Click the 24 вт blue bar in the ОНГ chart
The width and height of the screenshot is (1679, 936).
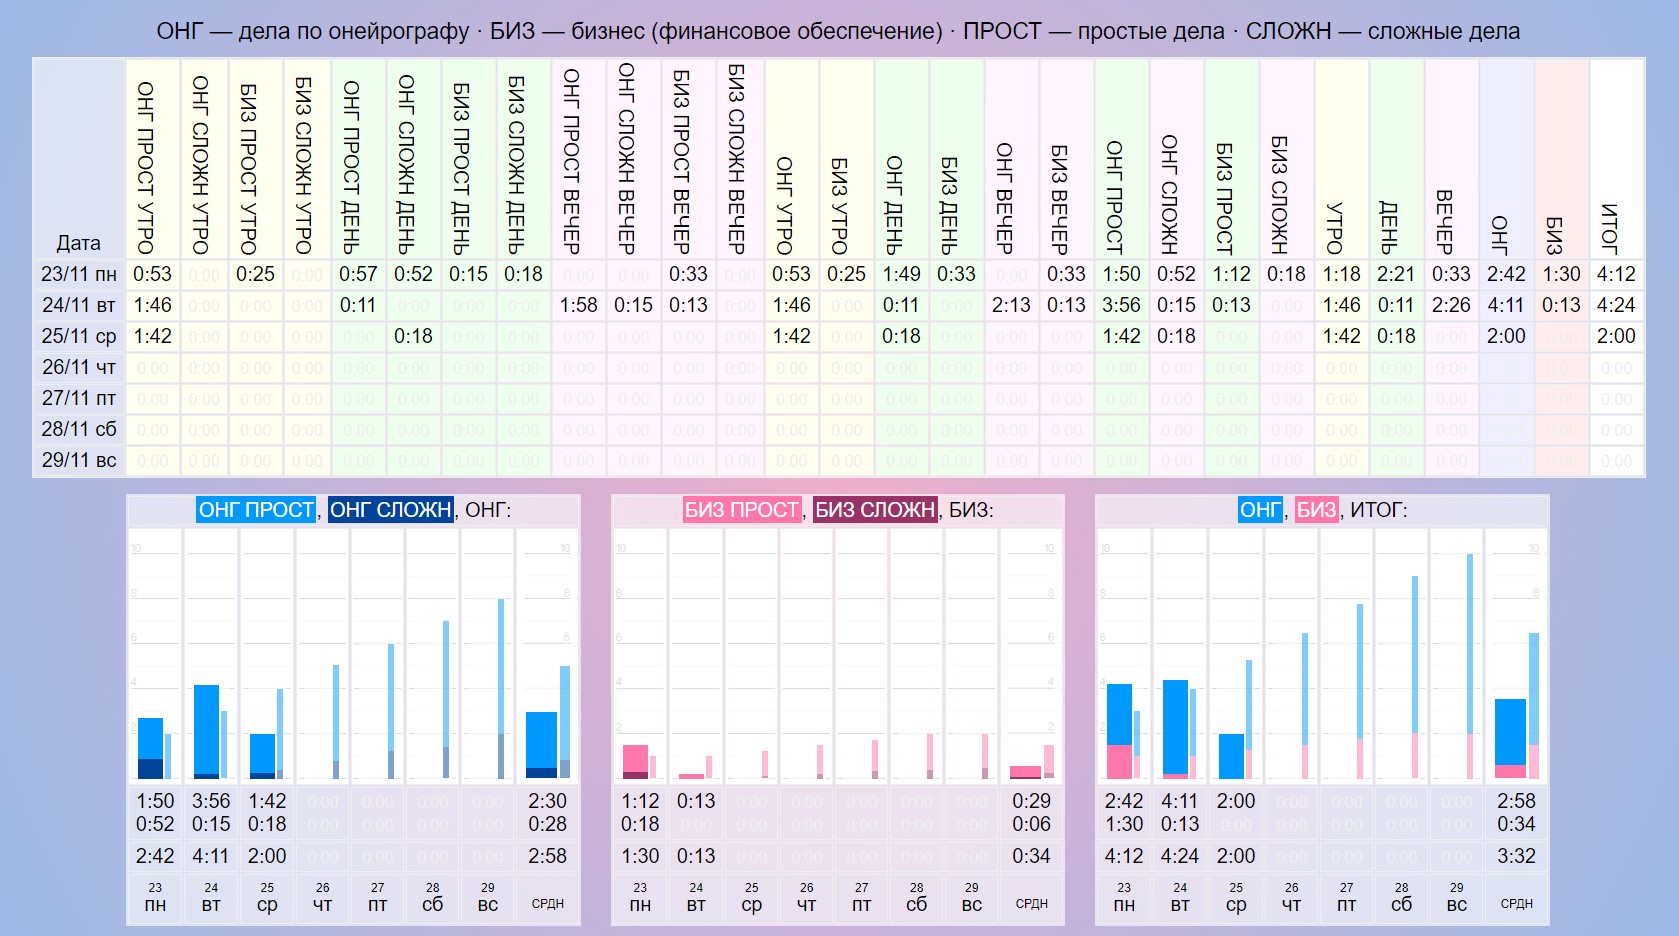click(x=206, y=731)
